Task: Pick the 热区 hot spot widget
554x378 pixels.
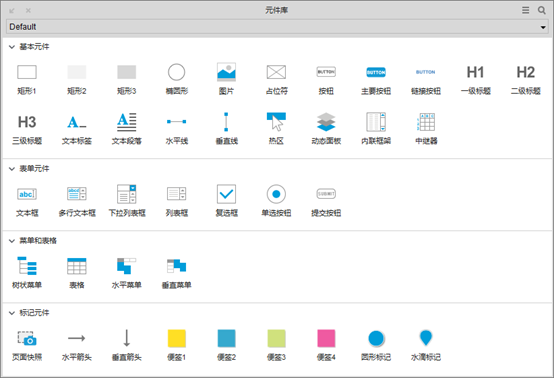Action: pyautogui.click(x=276, y=128)
